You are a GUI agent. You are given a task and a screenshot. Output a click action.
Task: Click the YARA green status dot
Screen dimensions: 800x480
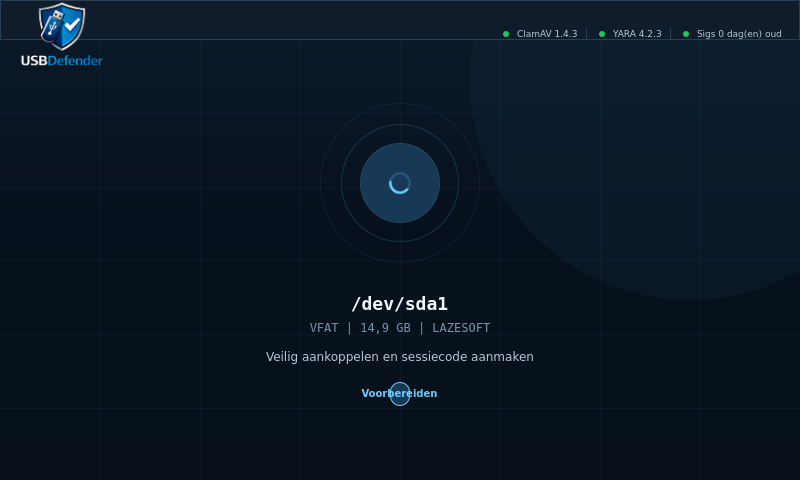[x=602, y=34]
